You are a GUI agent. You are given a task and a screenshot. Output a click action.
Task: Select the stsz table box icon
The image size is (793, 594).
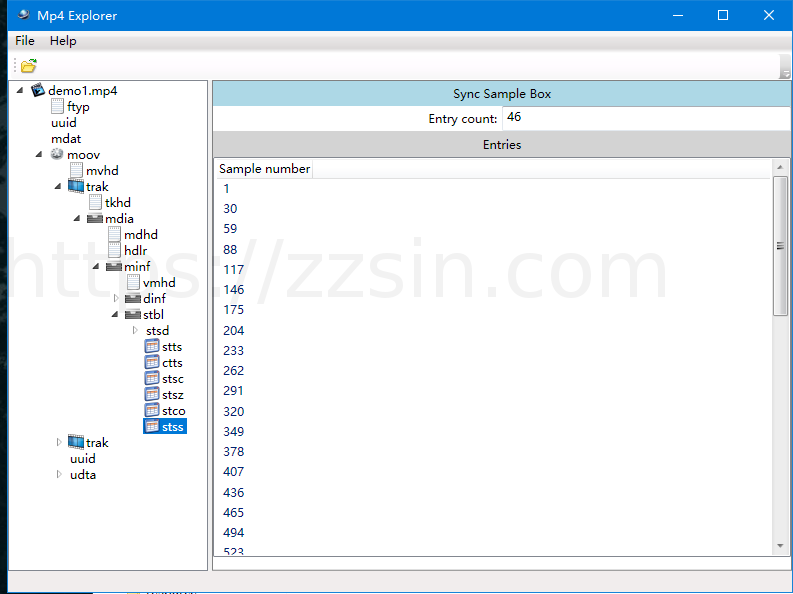pos(152,395)
